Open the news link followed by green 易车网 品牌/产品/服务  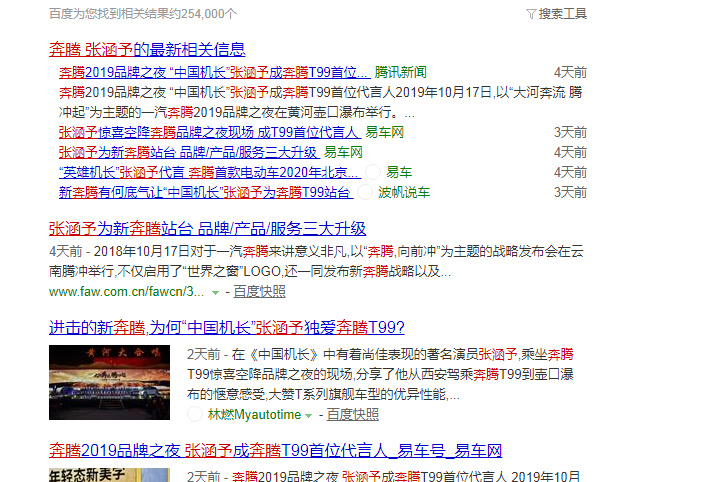click(188, 152)
